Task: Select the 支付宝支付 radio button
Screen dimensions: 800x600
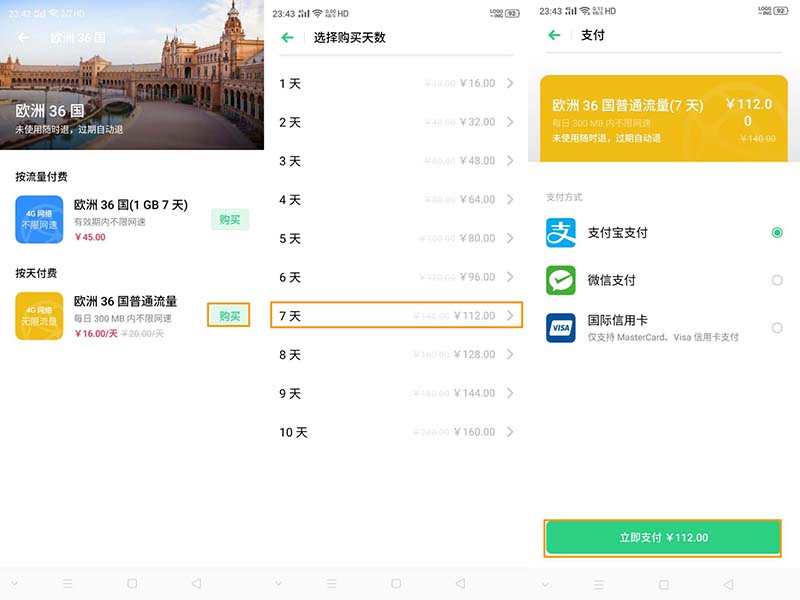Action: coord(777,233)
